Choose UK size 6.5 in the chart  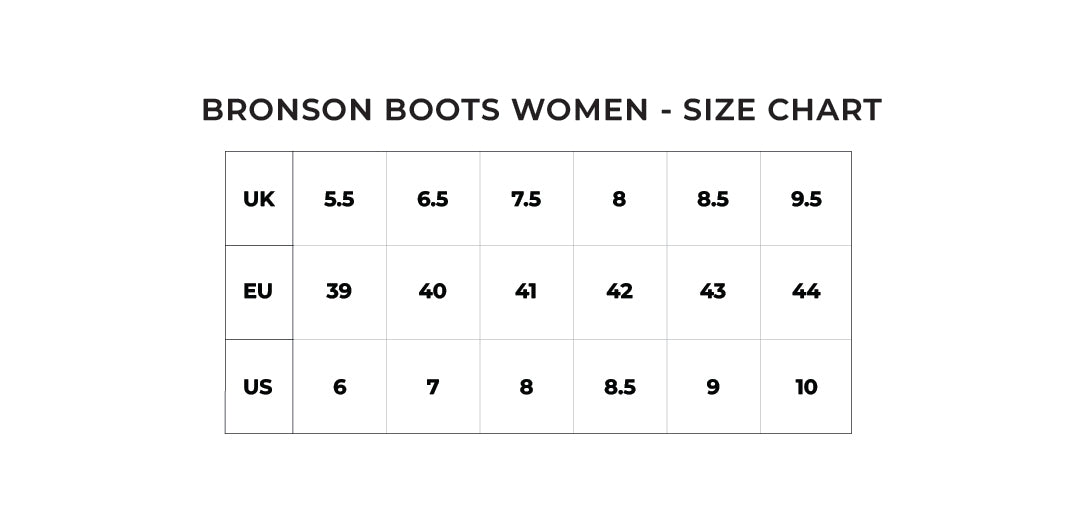432,199
